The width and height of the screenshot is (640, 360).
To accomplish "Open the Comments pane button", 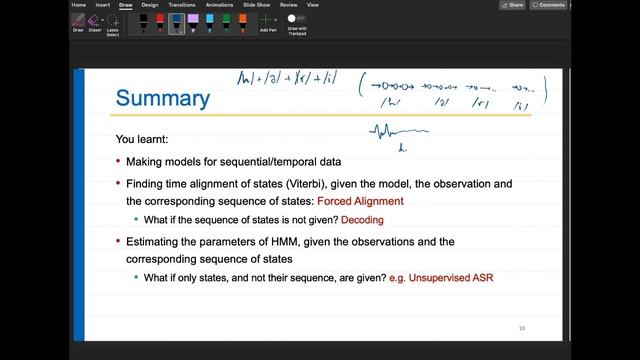I will [x=548, y=5].
